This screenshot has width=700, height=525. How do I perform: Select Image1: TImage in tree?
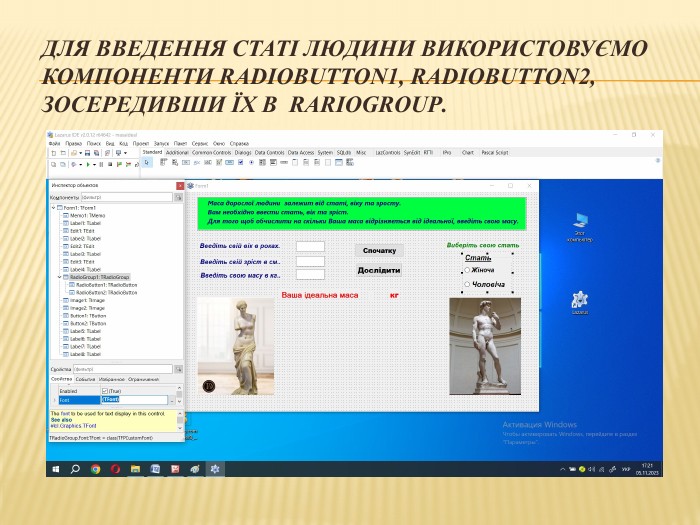[x=88, y=300]
